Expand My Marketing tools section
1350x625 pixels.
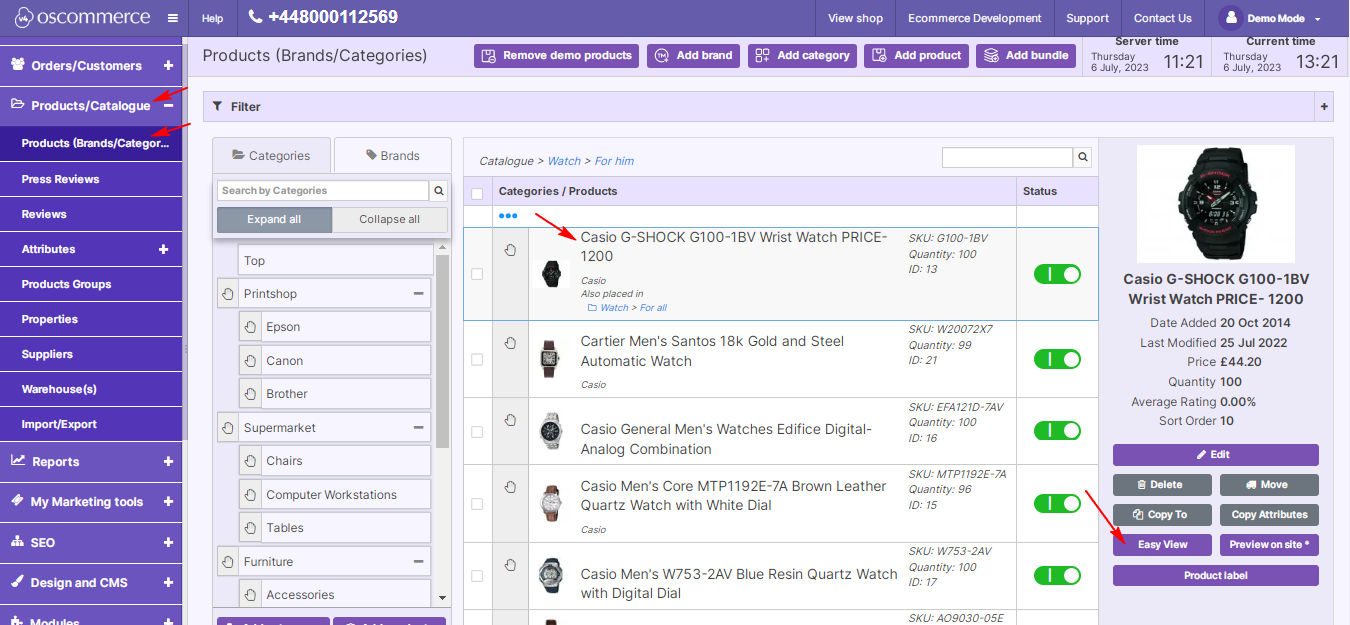pyautogui.click(x=168, y=502)
